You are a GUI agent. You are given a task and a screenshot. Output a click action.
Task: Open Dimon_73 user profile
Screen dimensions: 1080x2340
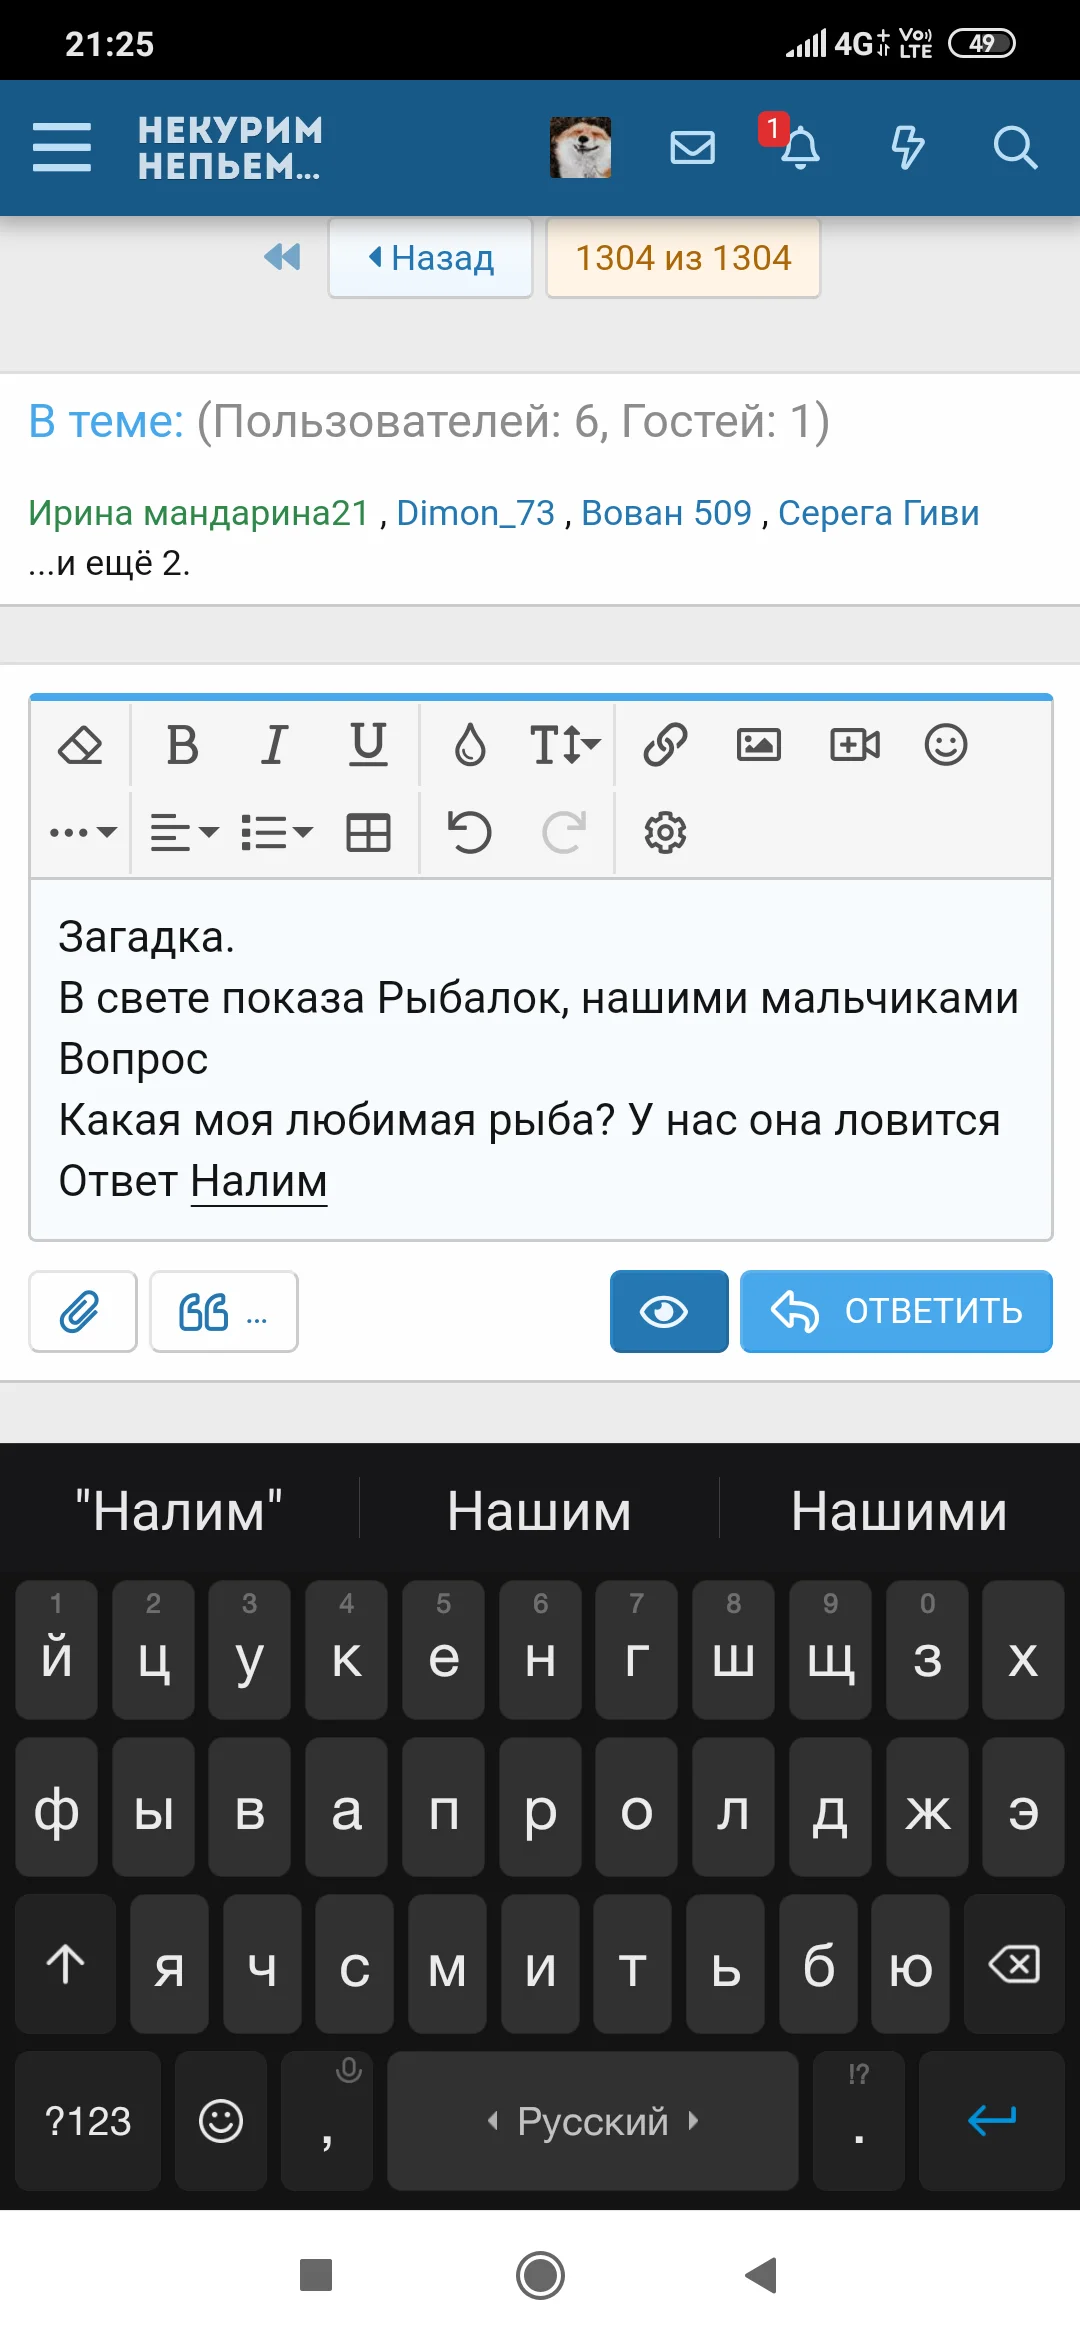click(475, 513)
